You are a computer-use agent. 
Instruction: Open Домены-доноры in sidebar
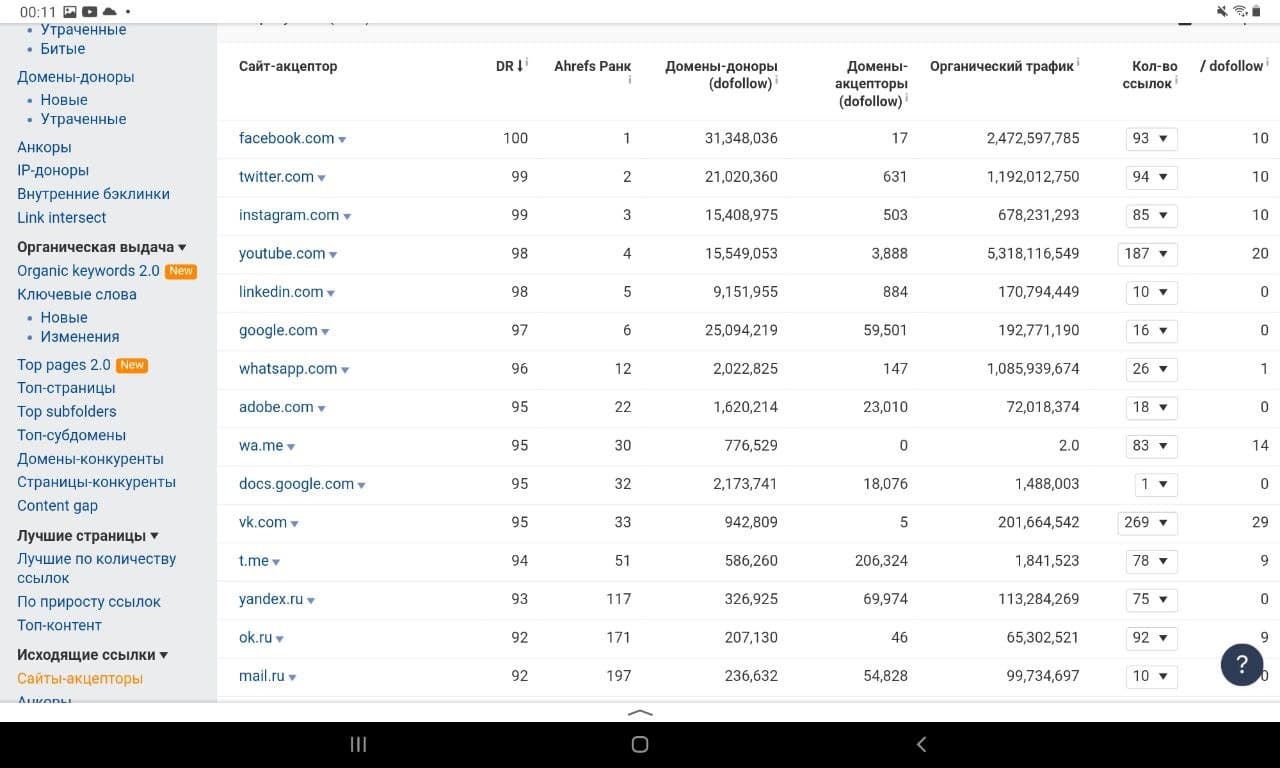click(75, 77)
